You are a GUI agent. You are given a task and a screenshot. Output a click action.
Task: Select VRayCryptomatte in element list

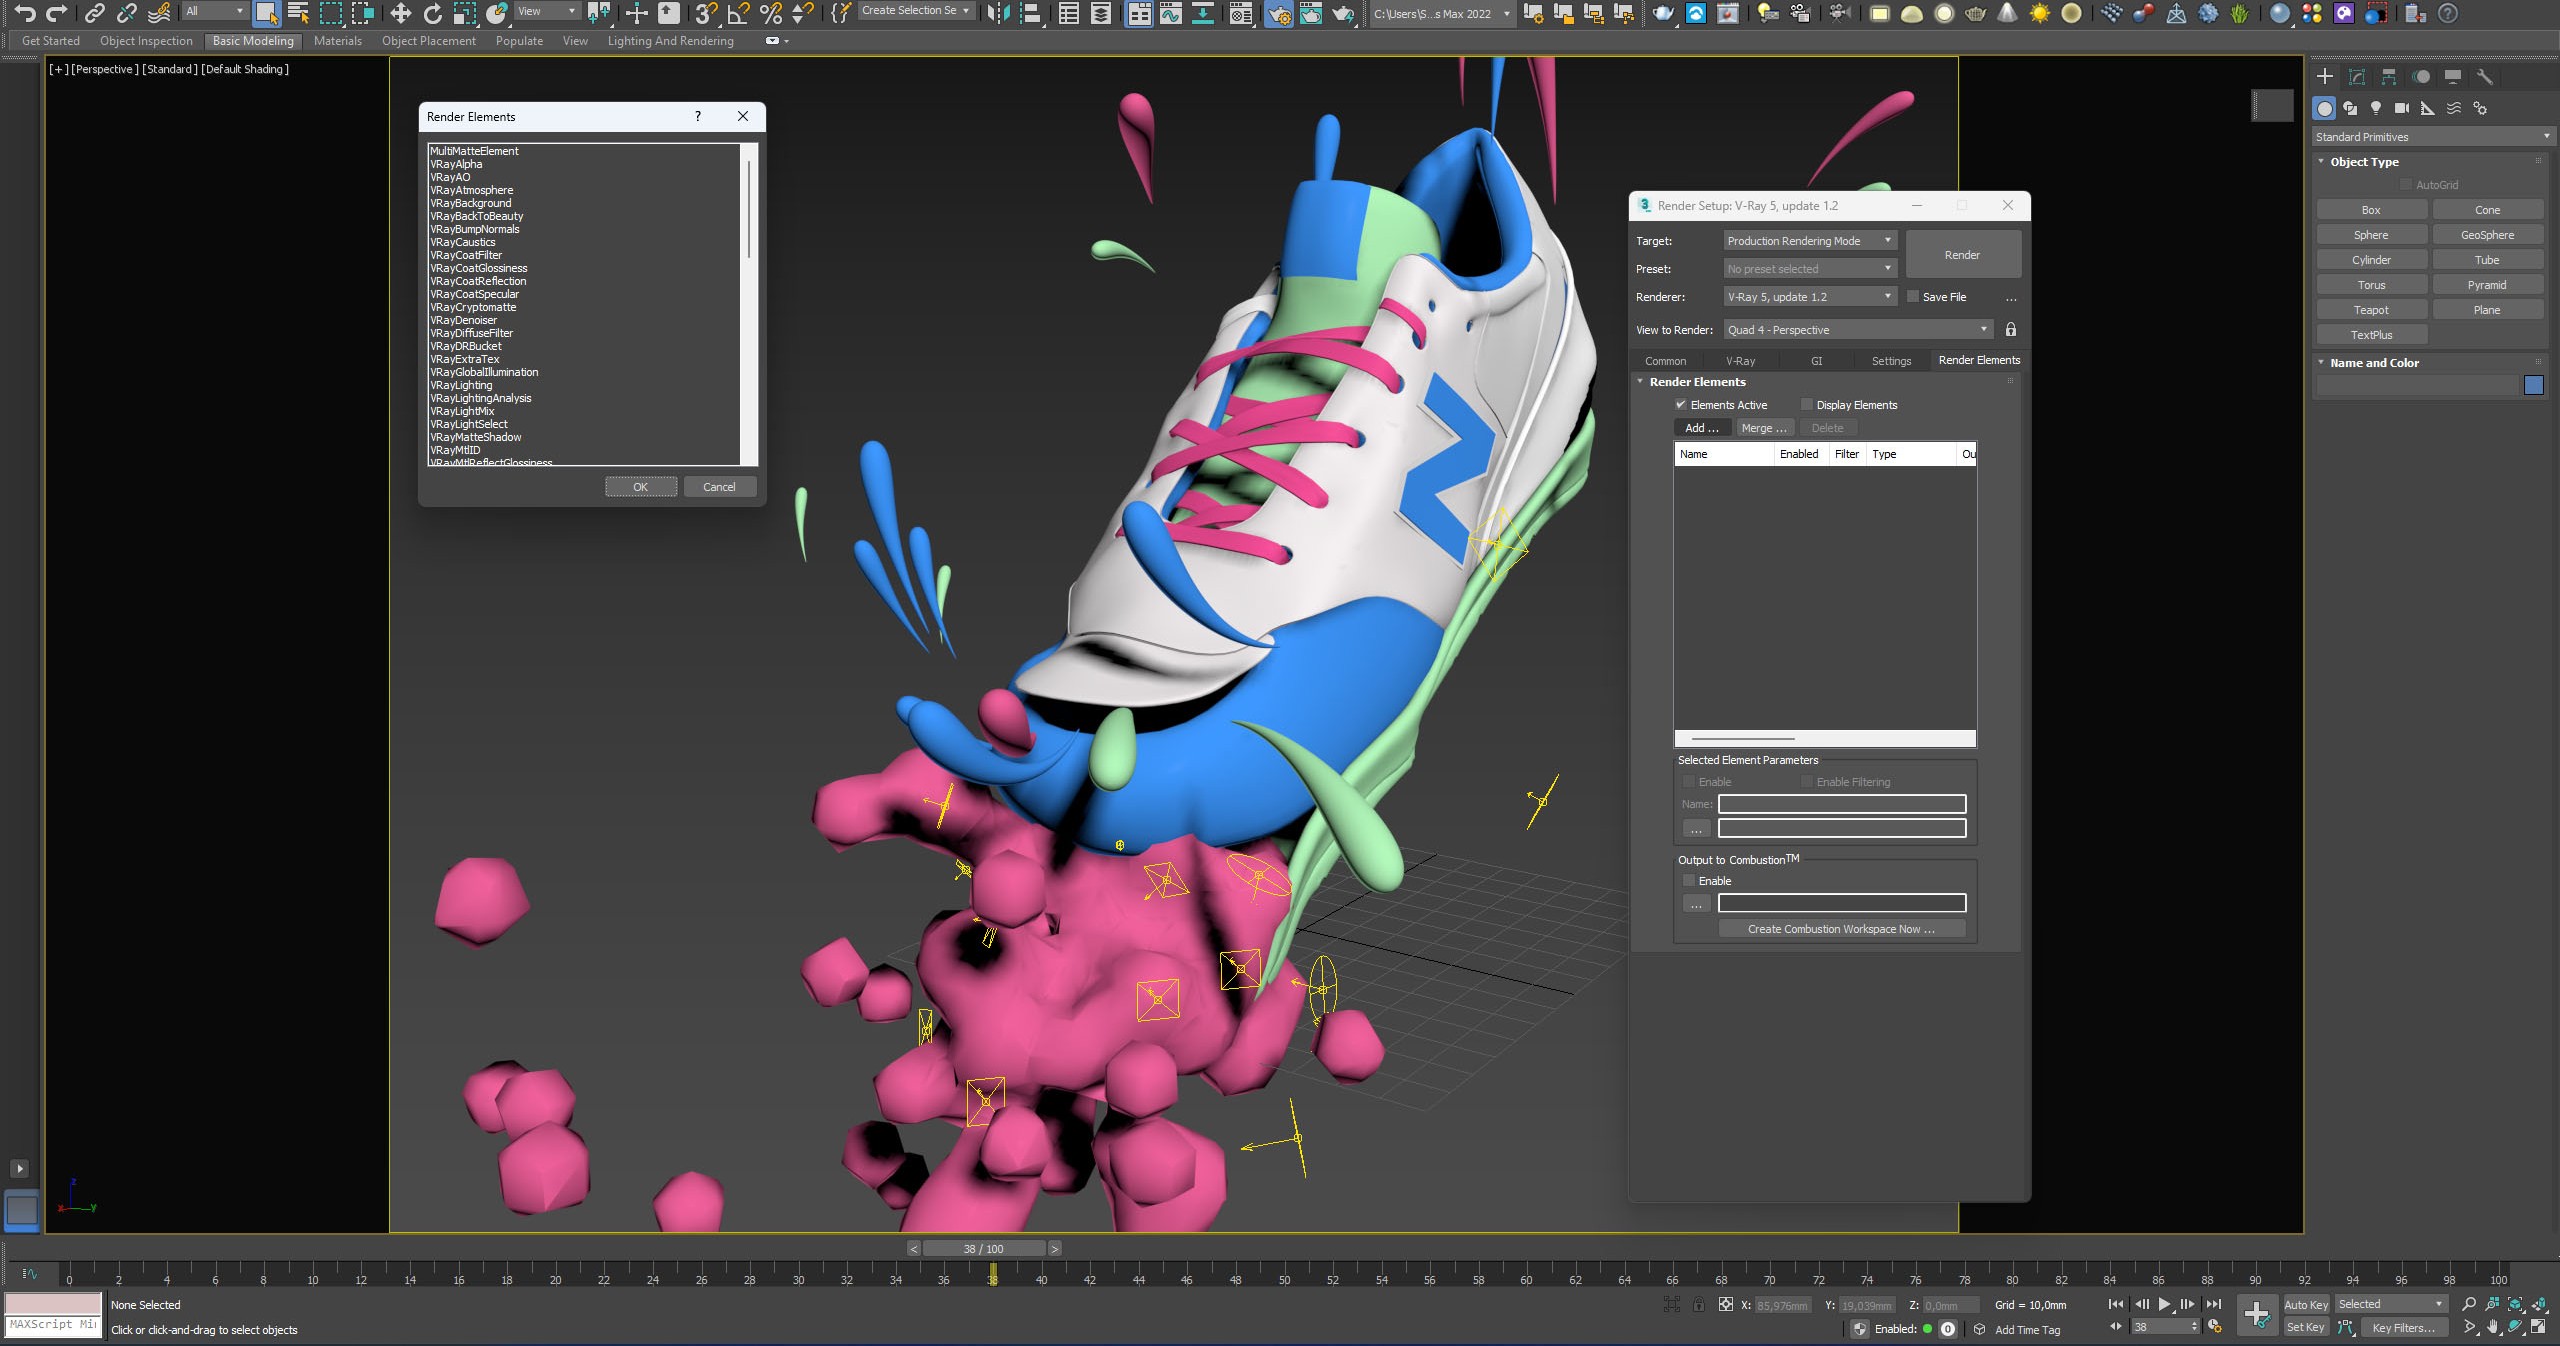pyautogui.click(x=473, y=307)
